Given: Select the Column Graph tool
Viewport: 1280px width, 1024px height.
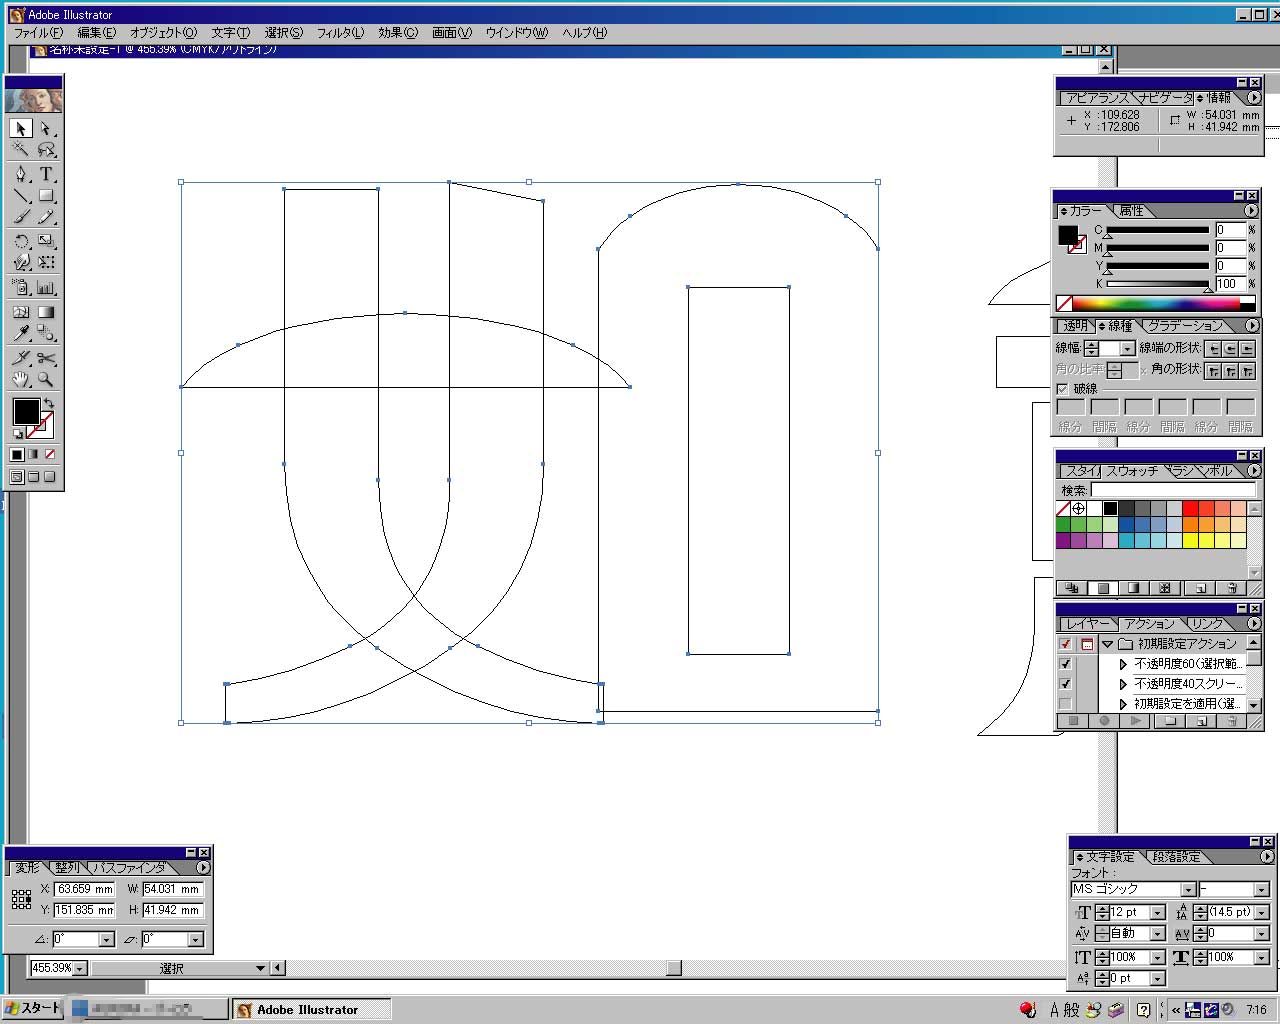Looking at the screenshot, I should click(46, 287).
